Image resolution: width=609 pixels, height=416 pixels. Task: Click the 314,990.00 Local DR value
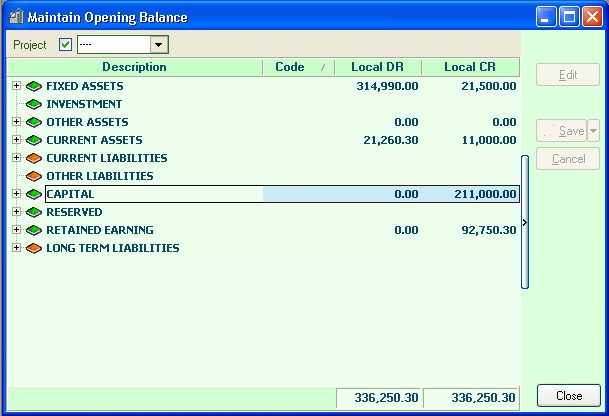point(387,86)
